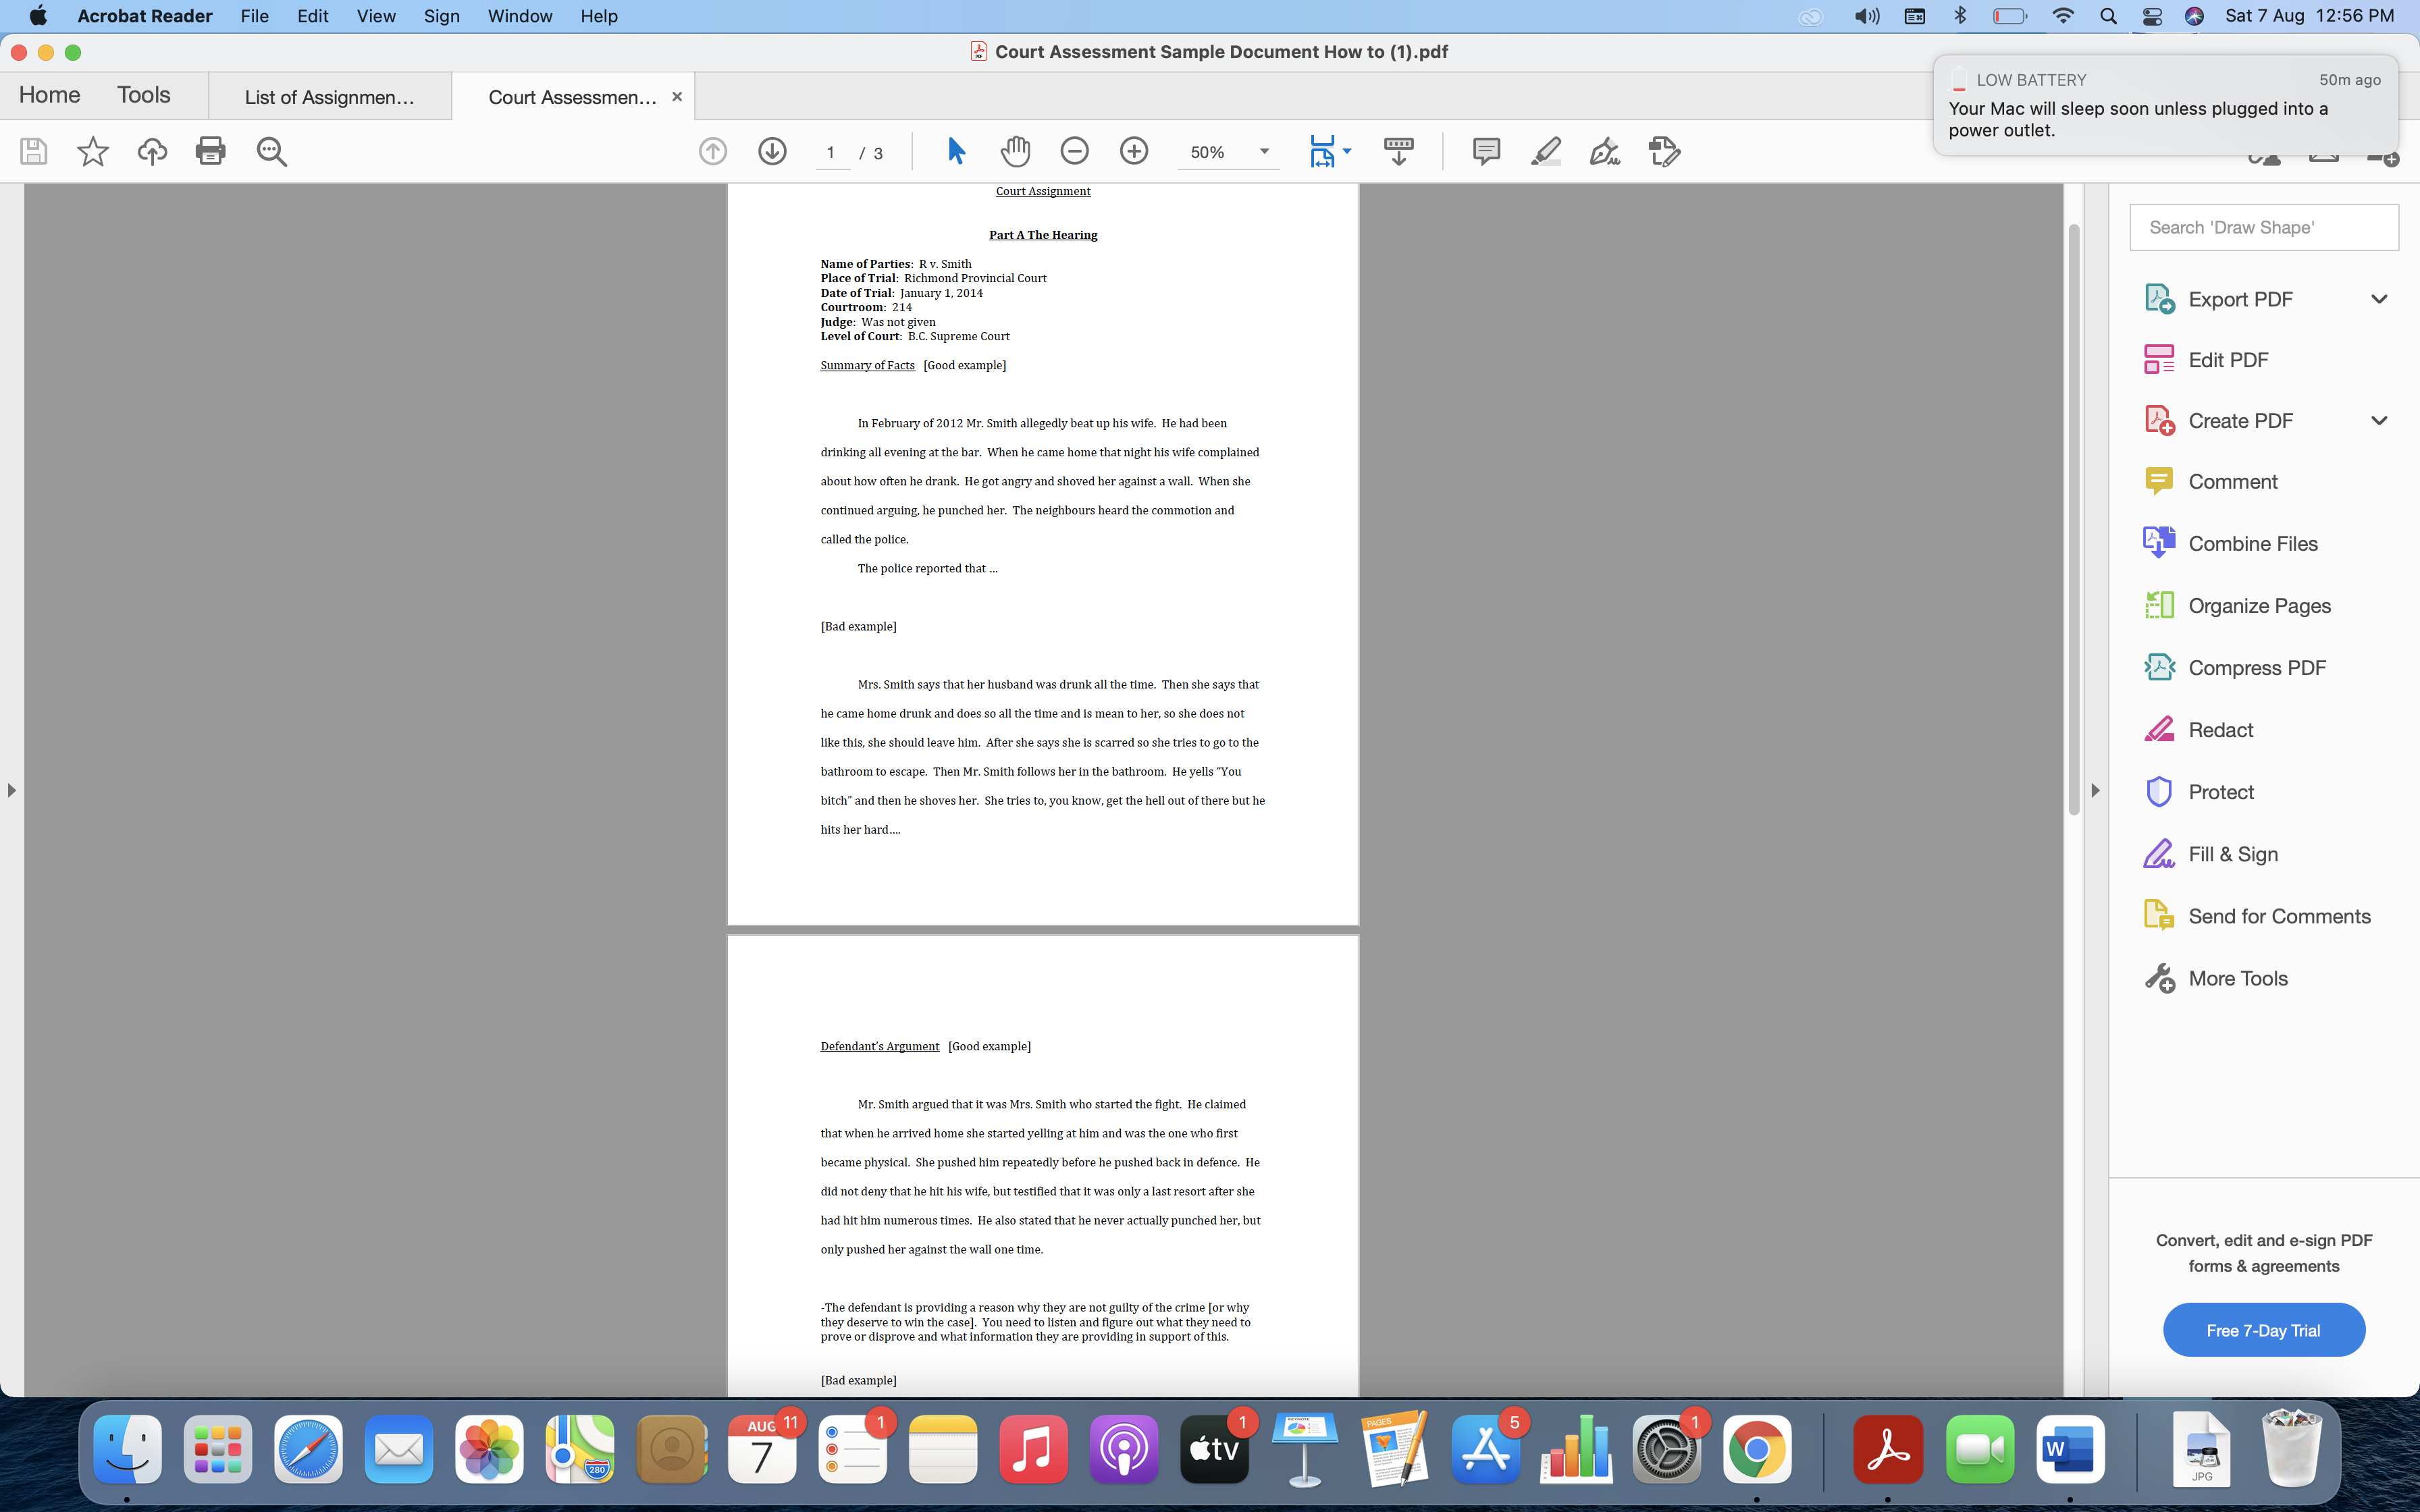Viewport: 2420px width, 1512px height.
Task: Open the Comment speech bubble tool
Action: click(x=1486, y=151)
